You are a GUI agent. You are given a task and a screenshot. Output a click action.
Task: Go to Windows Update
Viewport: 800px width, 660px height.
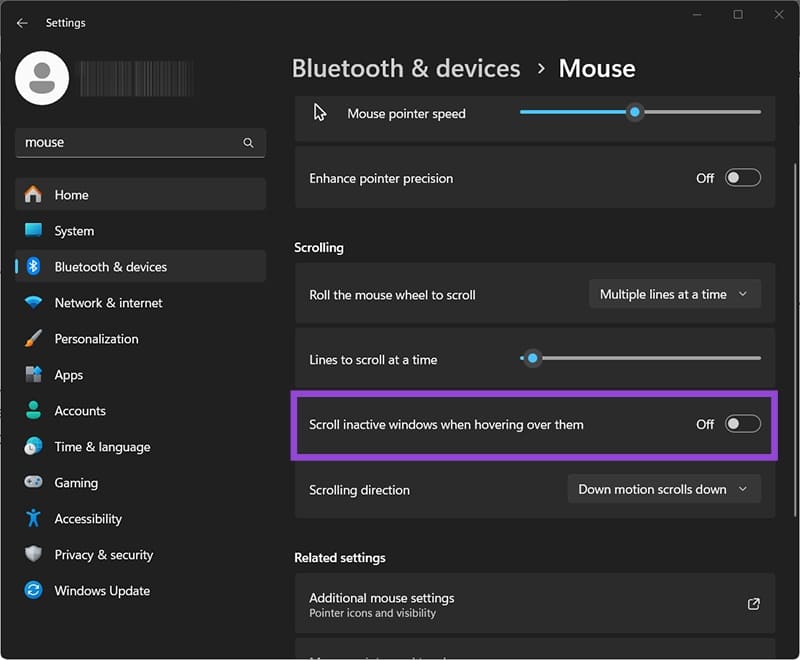tap(140, 590)
